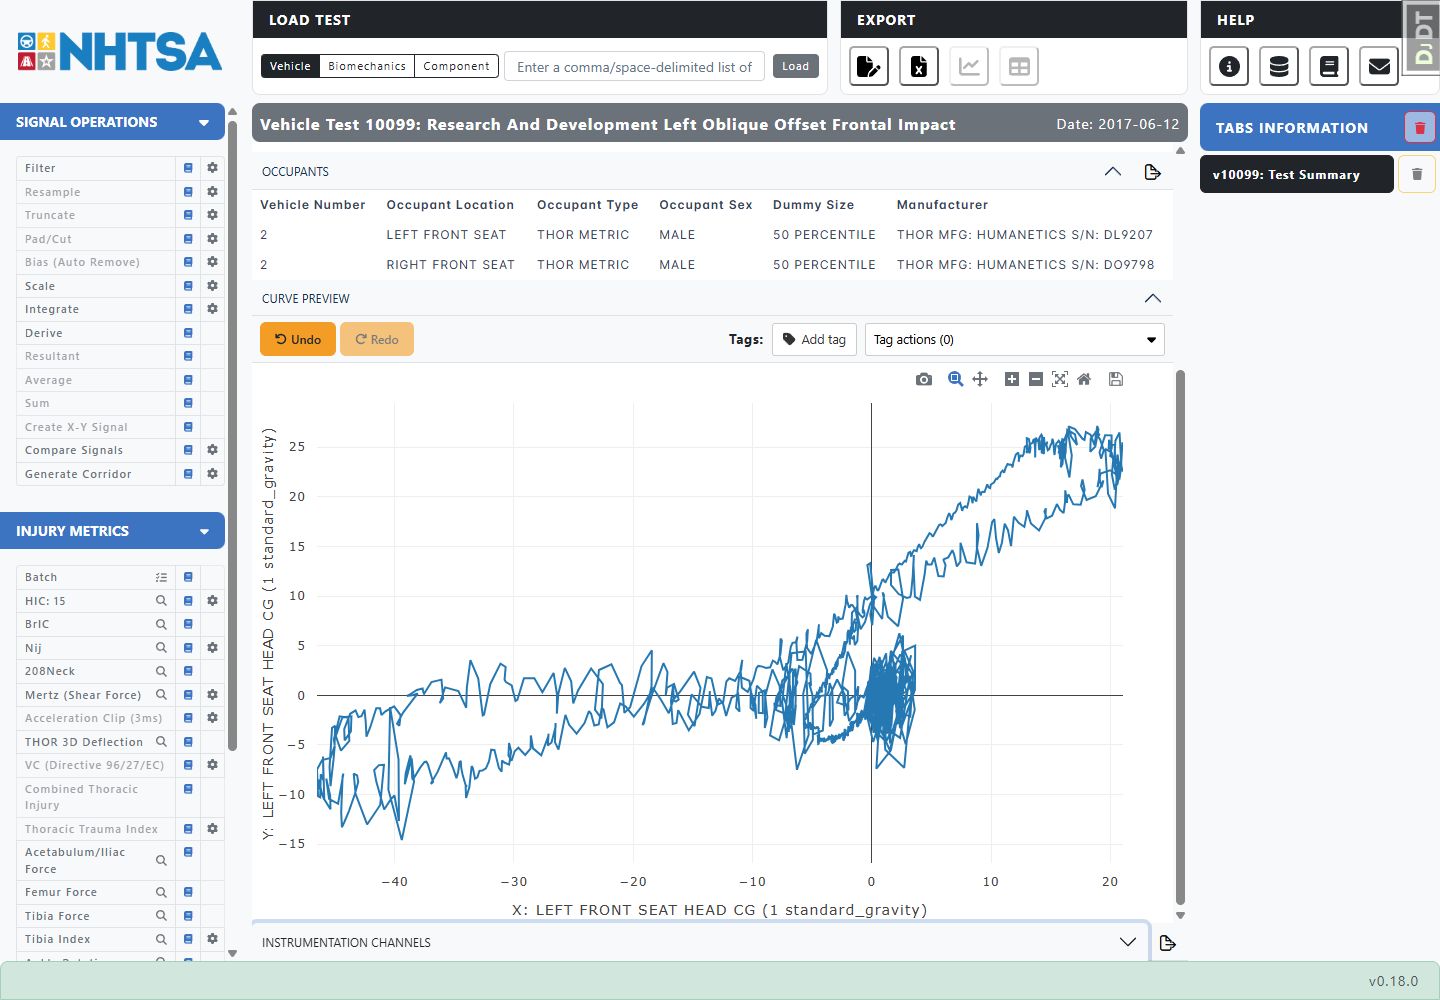
Task: Click the v0.18.0 version label
Action: point(1393,981)
